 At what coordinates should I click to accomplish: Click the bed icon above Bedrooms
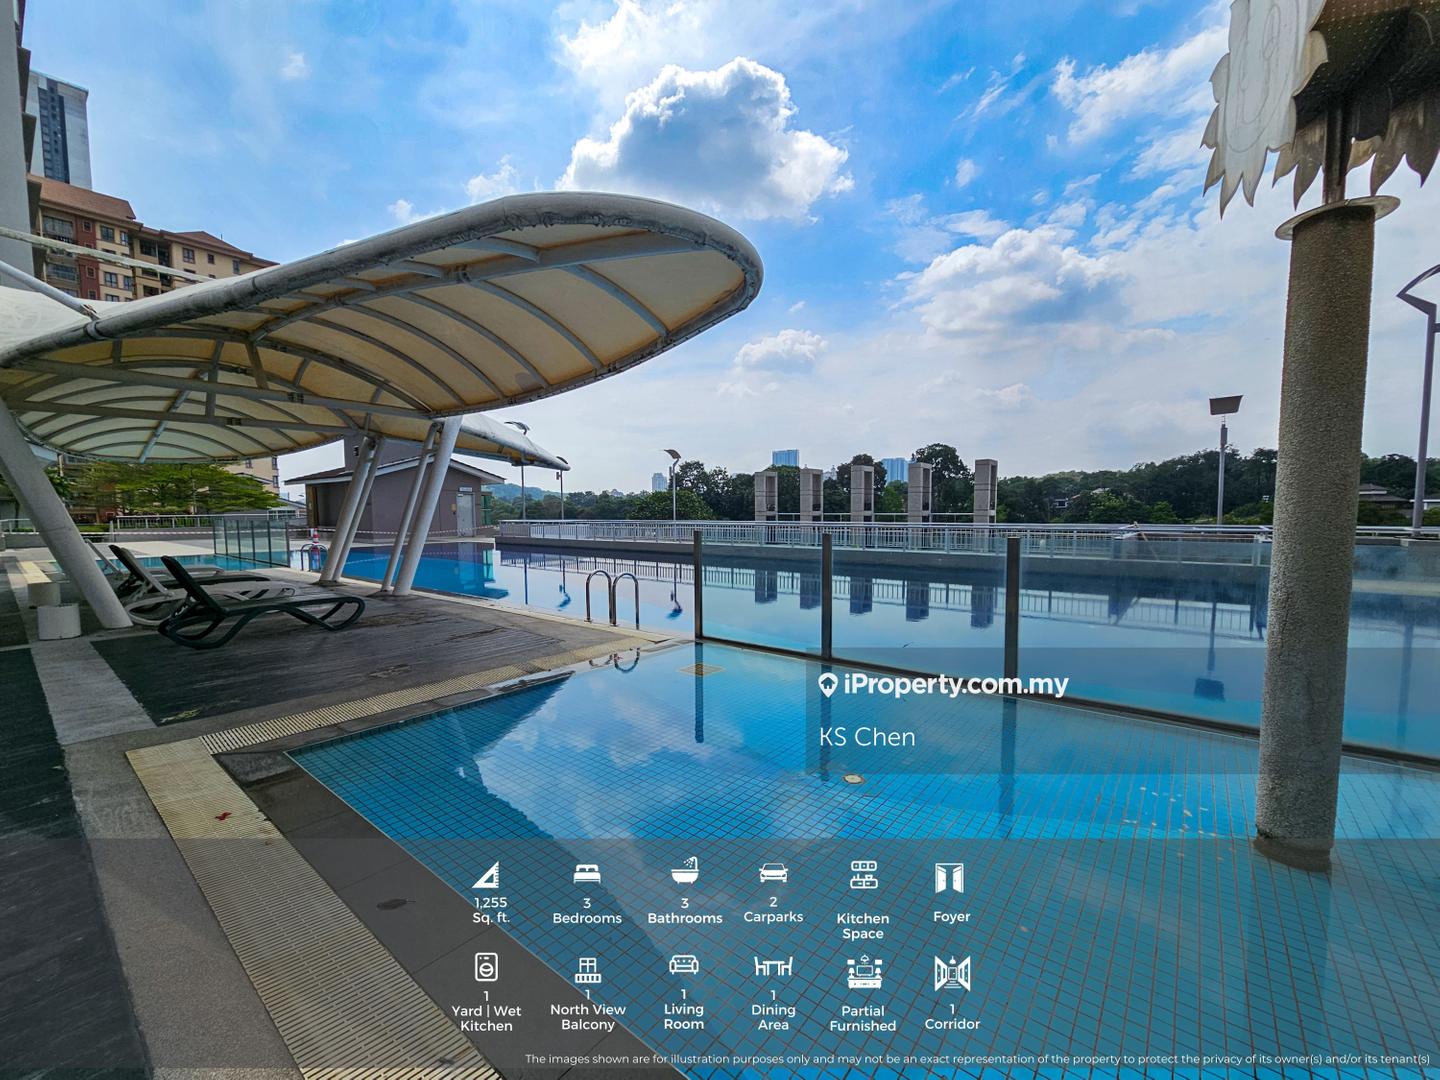tap(587, 874)
